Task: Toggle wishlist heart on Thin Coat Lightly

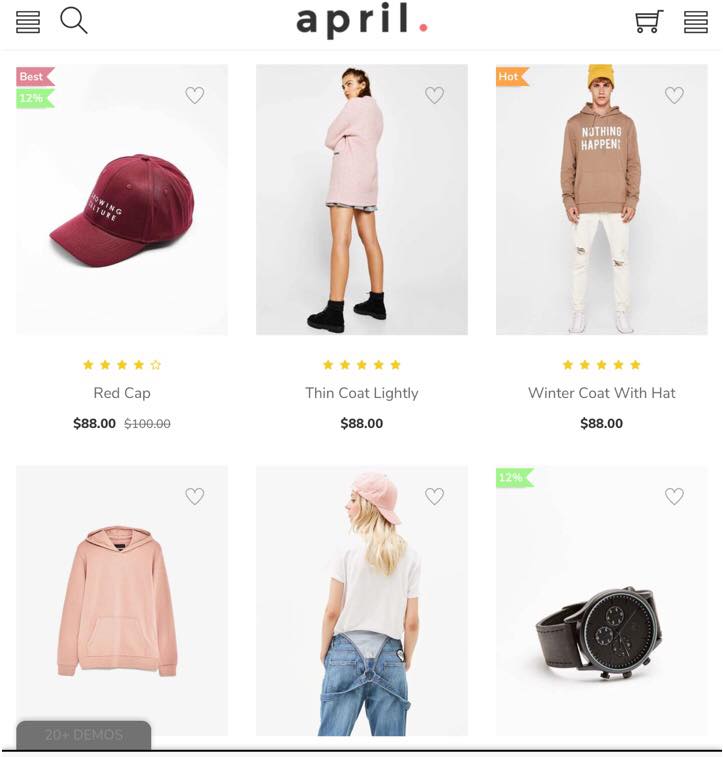Action: pyautogui.click(x=434, y=95)
